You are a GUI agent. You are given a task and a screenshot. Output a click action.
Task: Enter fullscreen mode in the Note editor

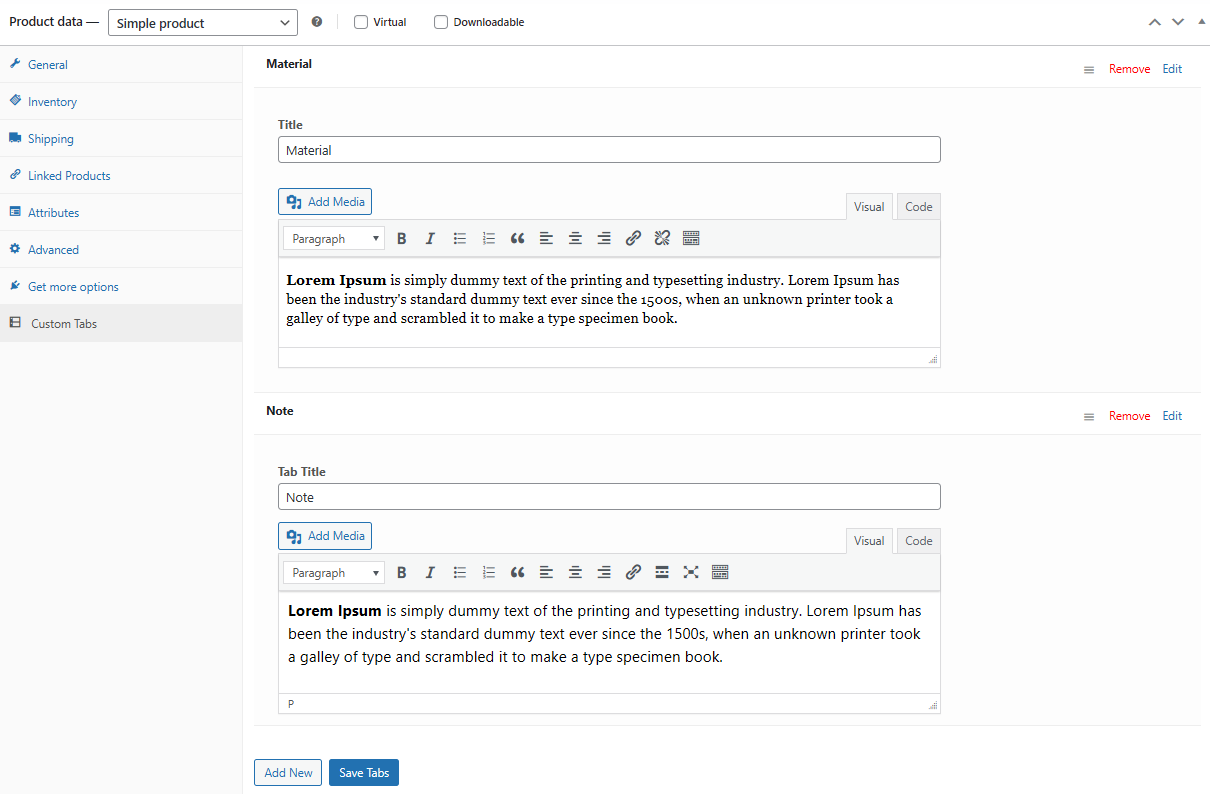click(691, 573)
